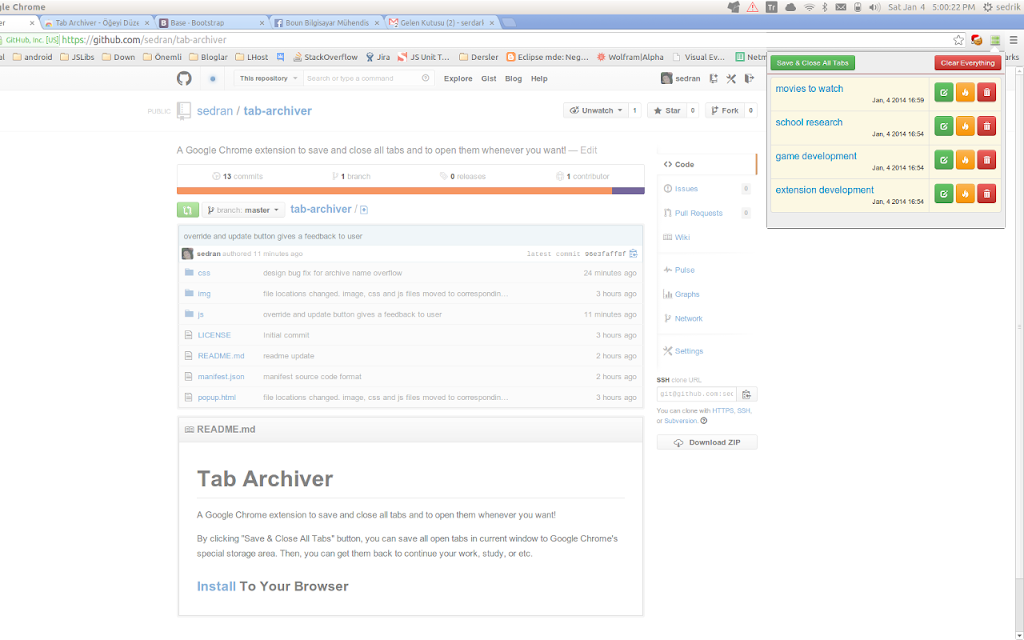Open the 'extension development' archive link
The height and width of the screenshot is (640, 1024).
click(x=824, y=190)
